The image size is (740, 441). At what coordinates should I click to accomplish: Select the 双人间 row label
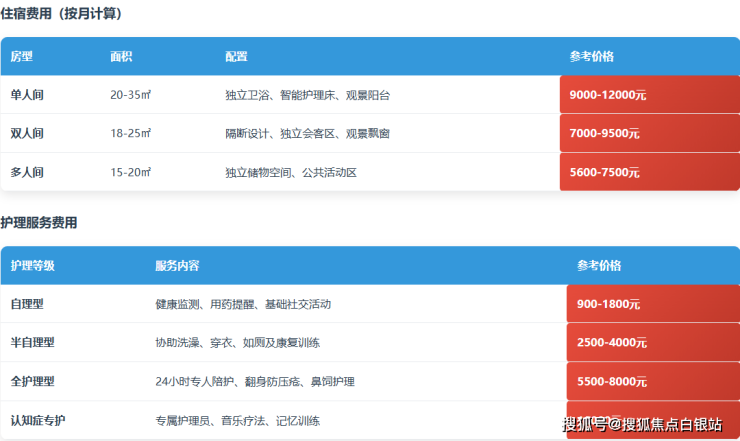[x=27, y=133]
